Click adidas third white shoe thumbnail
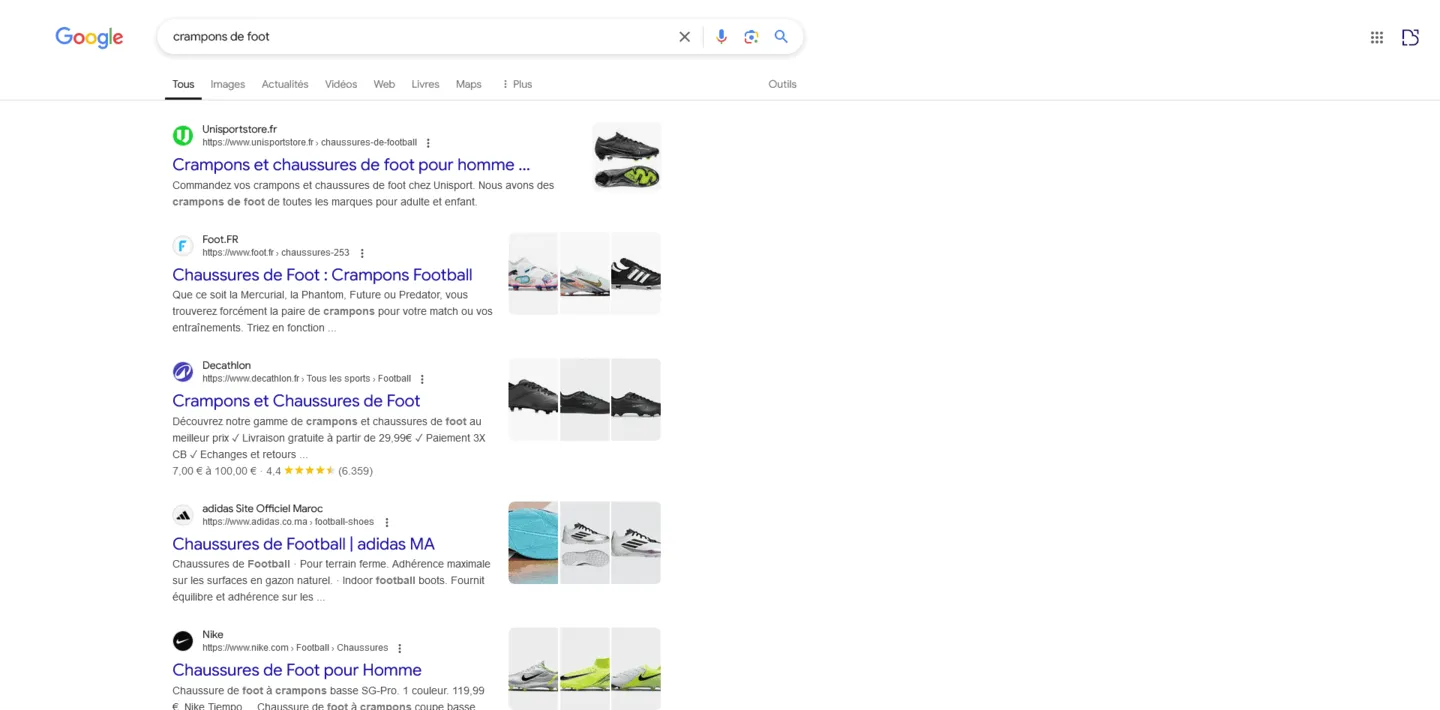Image resolution: width=1440 pixels, height=710 pixels. pyautogui.click(x=636, y=543)
